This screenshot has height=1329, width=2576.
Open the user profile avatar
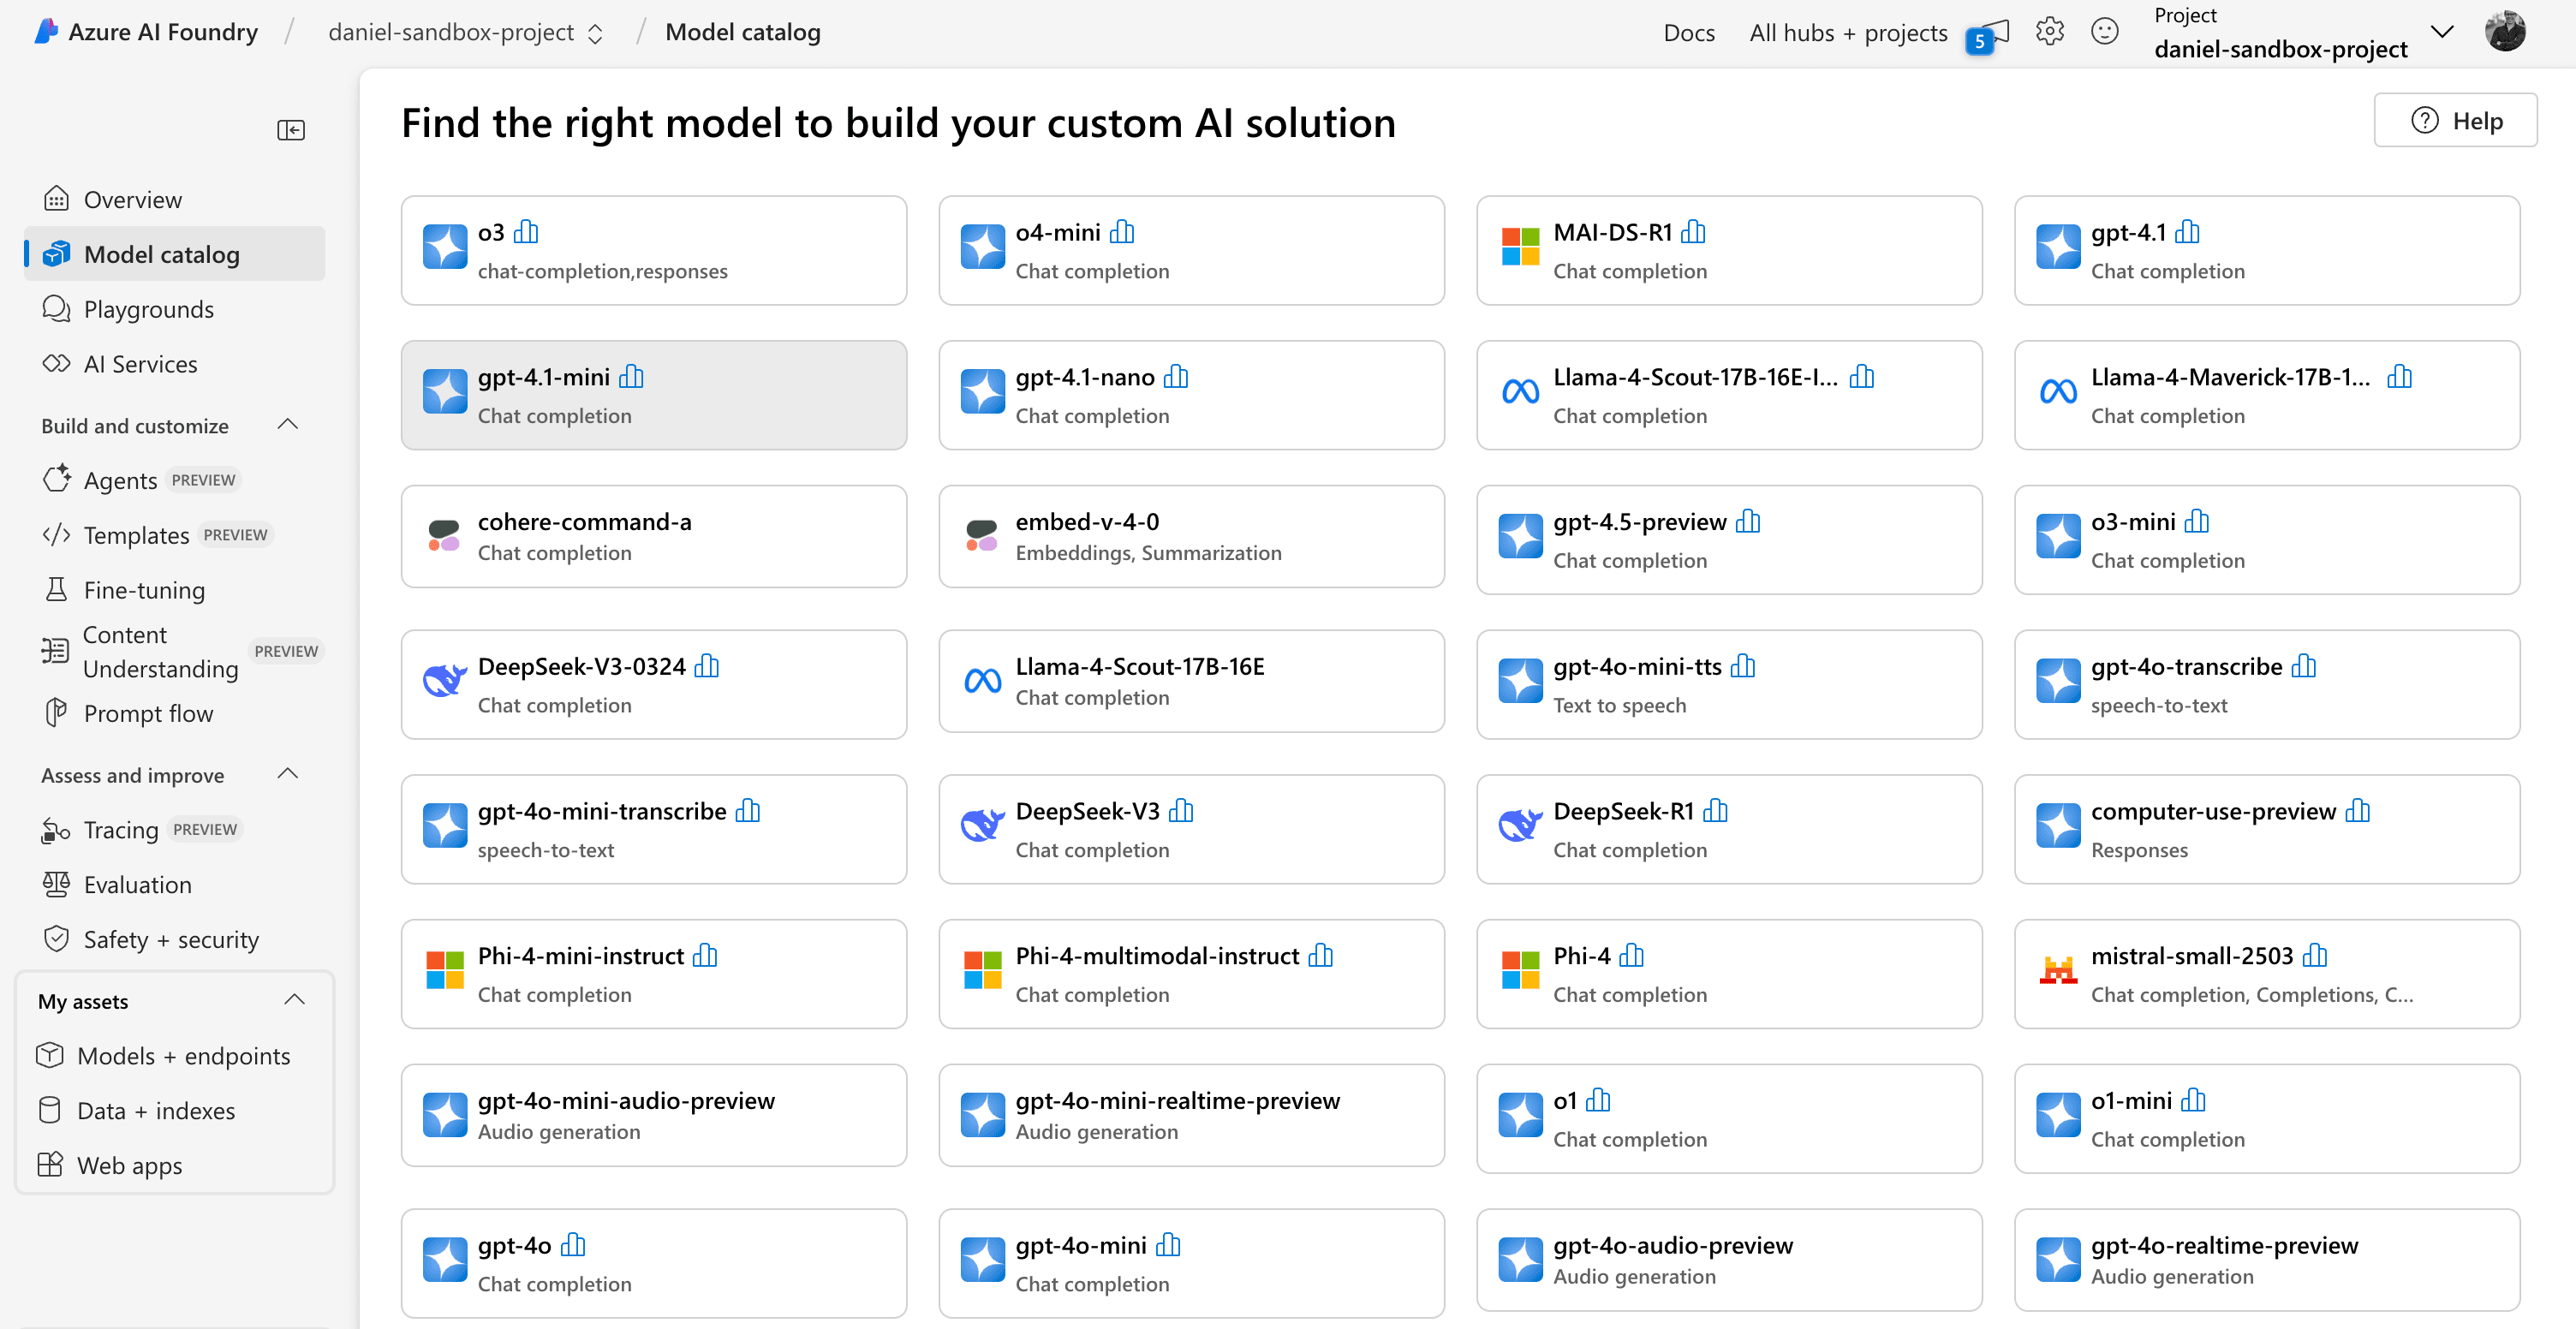click(2505, 31)
